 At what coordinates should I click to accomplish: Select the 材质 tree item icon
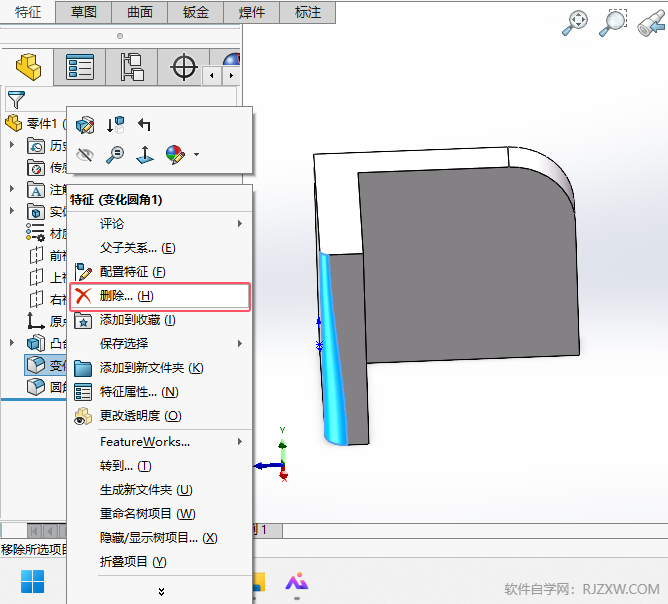click(35, 233)
